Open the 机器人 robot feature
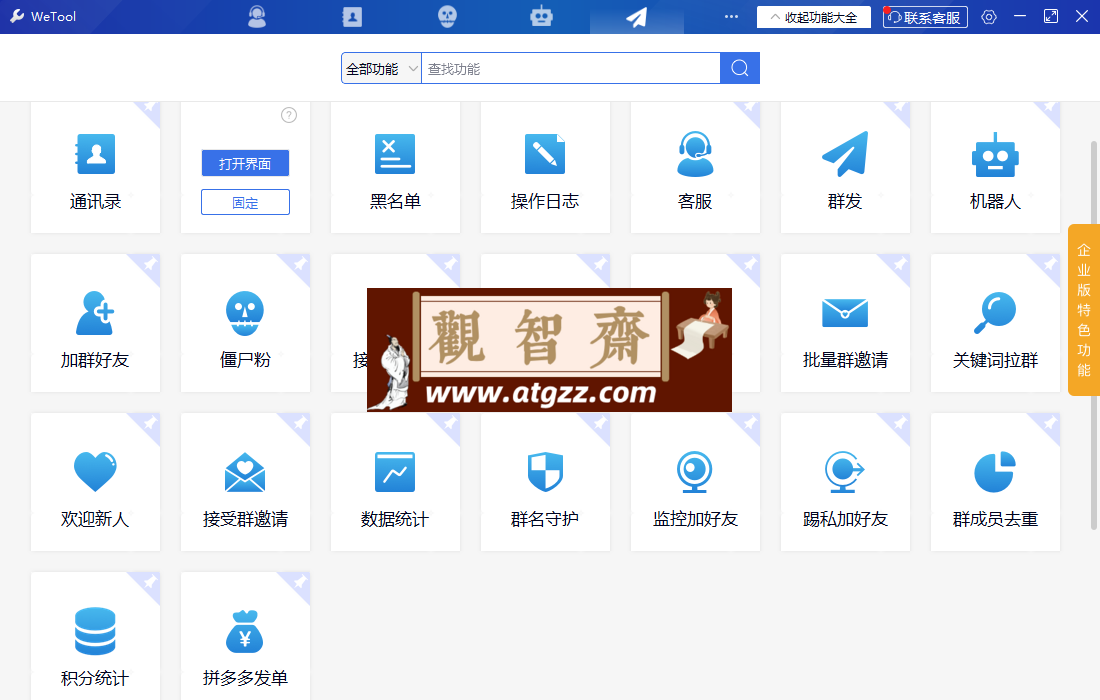Image resolution: width=1100 pixels, height=700 pixels. click(995, 168)
